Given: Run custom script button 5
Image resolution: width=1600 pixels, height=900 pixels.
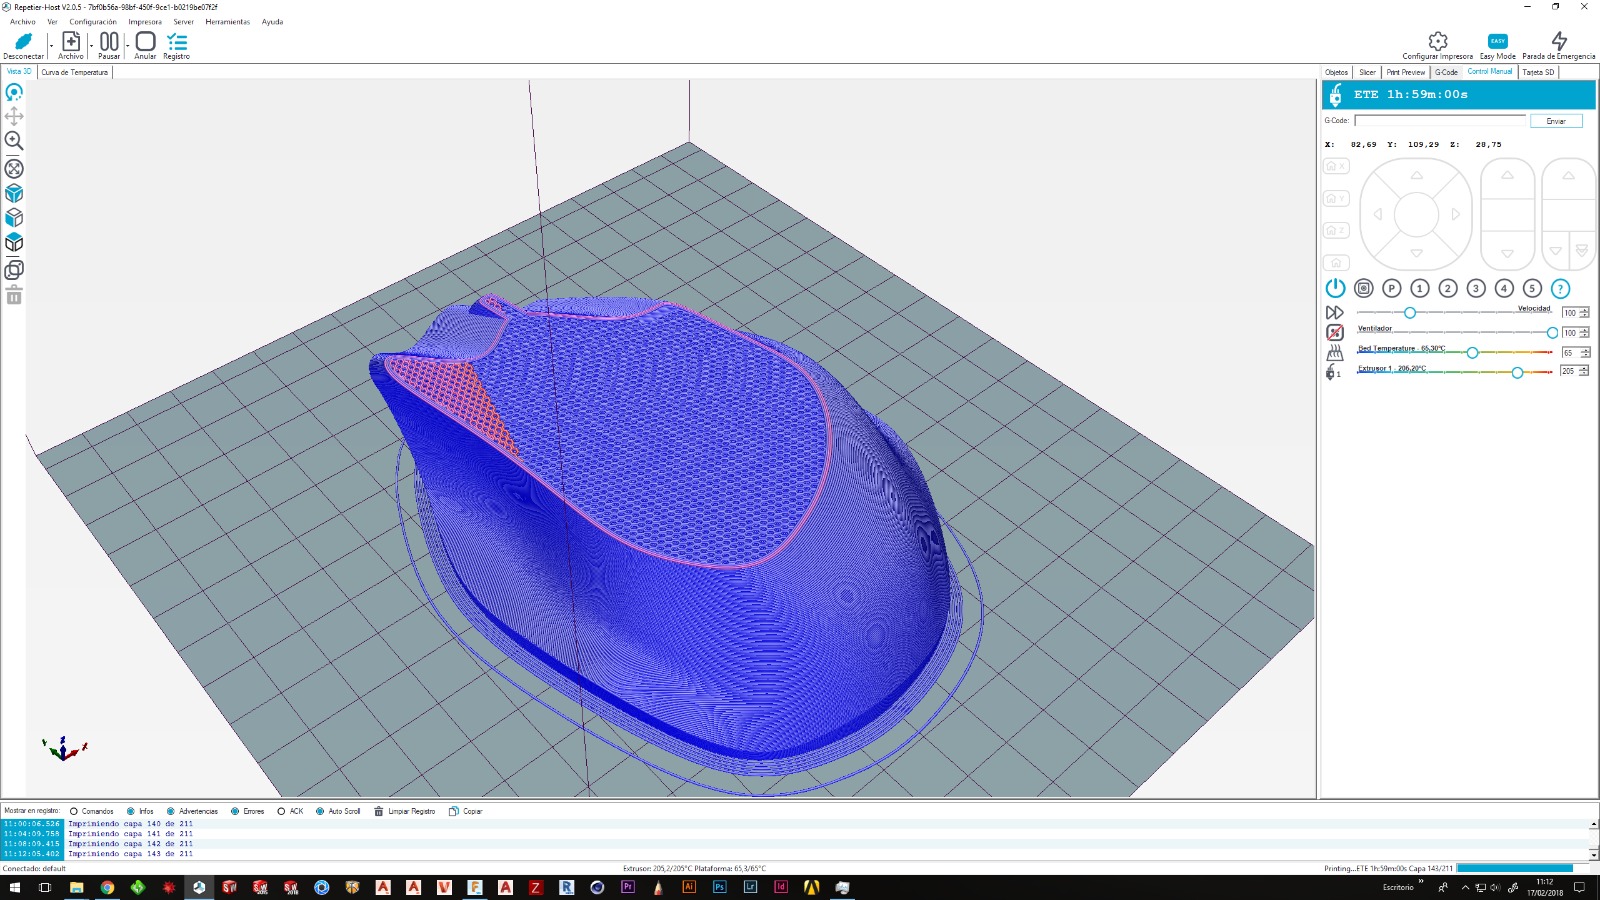Looking at the screenshot, I should [x=1532, y=288].
